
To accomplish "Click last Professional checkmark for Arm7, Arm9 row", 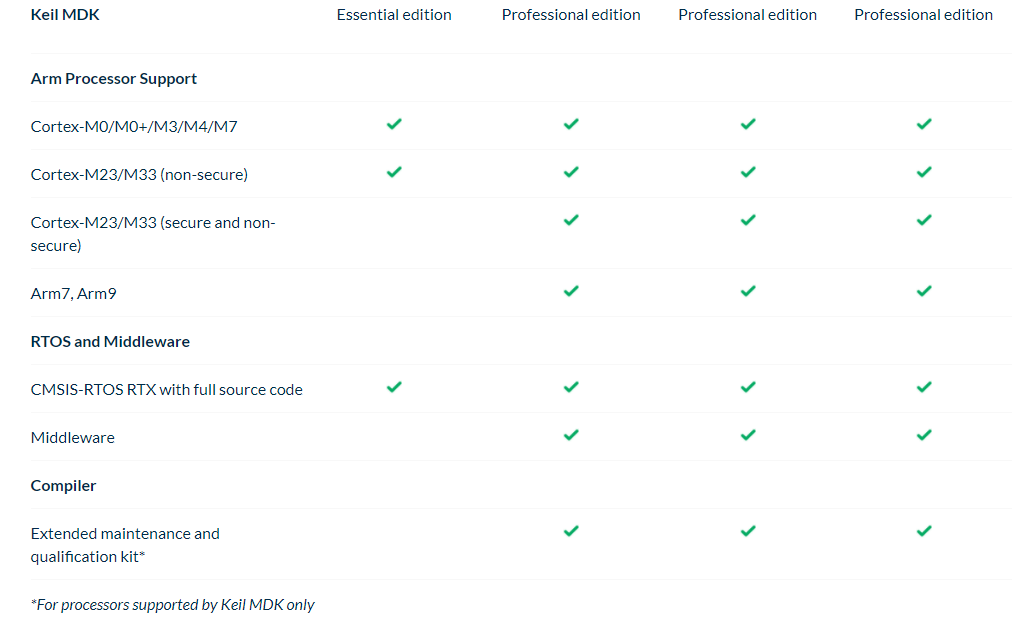I will (924, 291).
